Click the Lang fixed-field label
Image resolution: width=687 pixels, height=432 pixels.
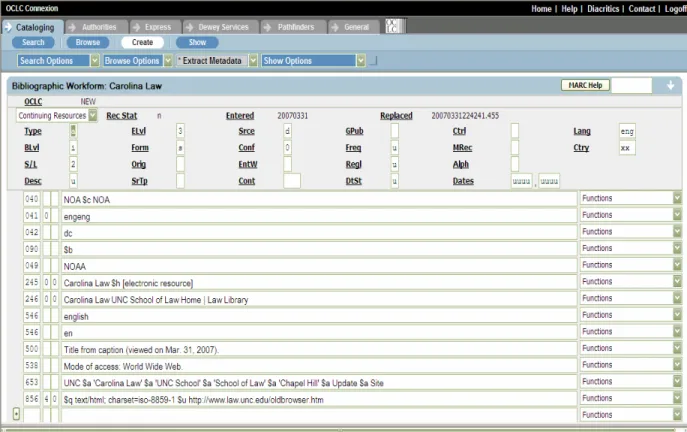click(582, 131)
